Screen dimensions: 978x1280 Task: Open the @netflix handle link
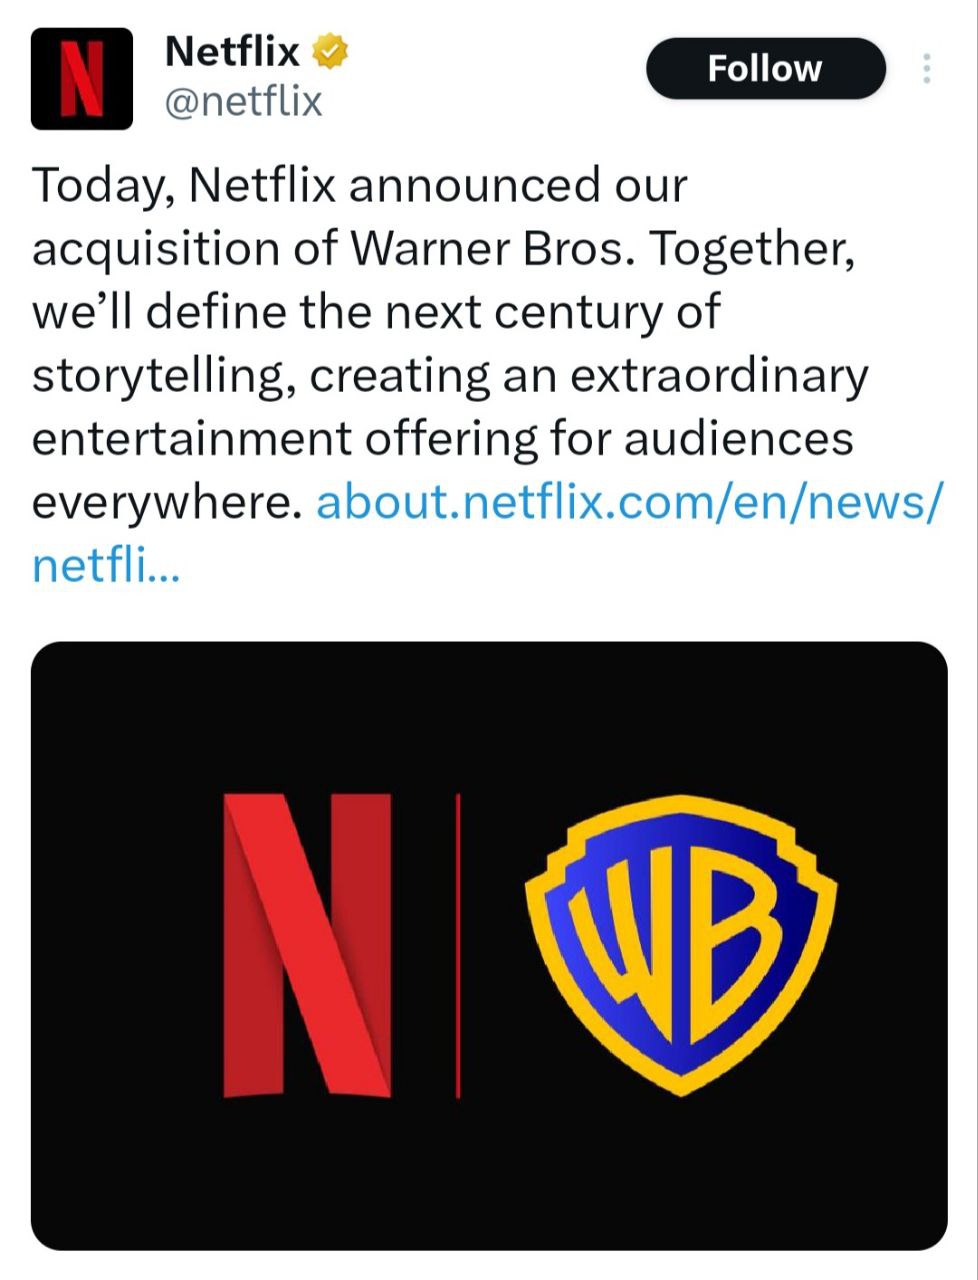(x=243, y=101)
